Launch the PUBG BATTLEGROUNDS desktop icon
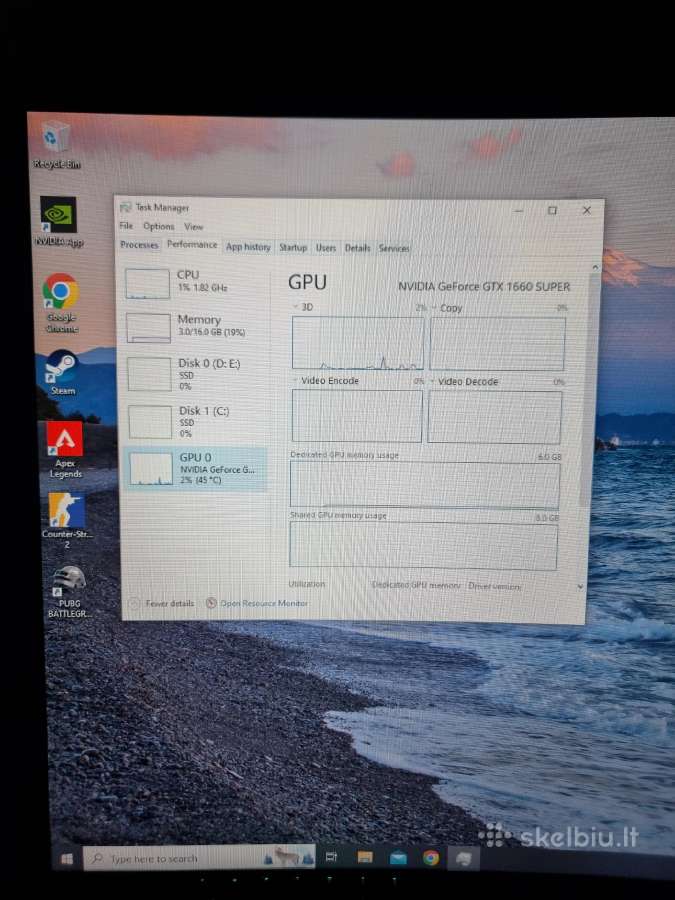This screenshot has height=900, width=675. tap(69, 591)
